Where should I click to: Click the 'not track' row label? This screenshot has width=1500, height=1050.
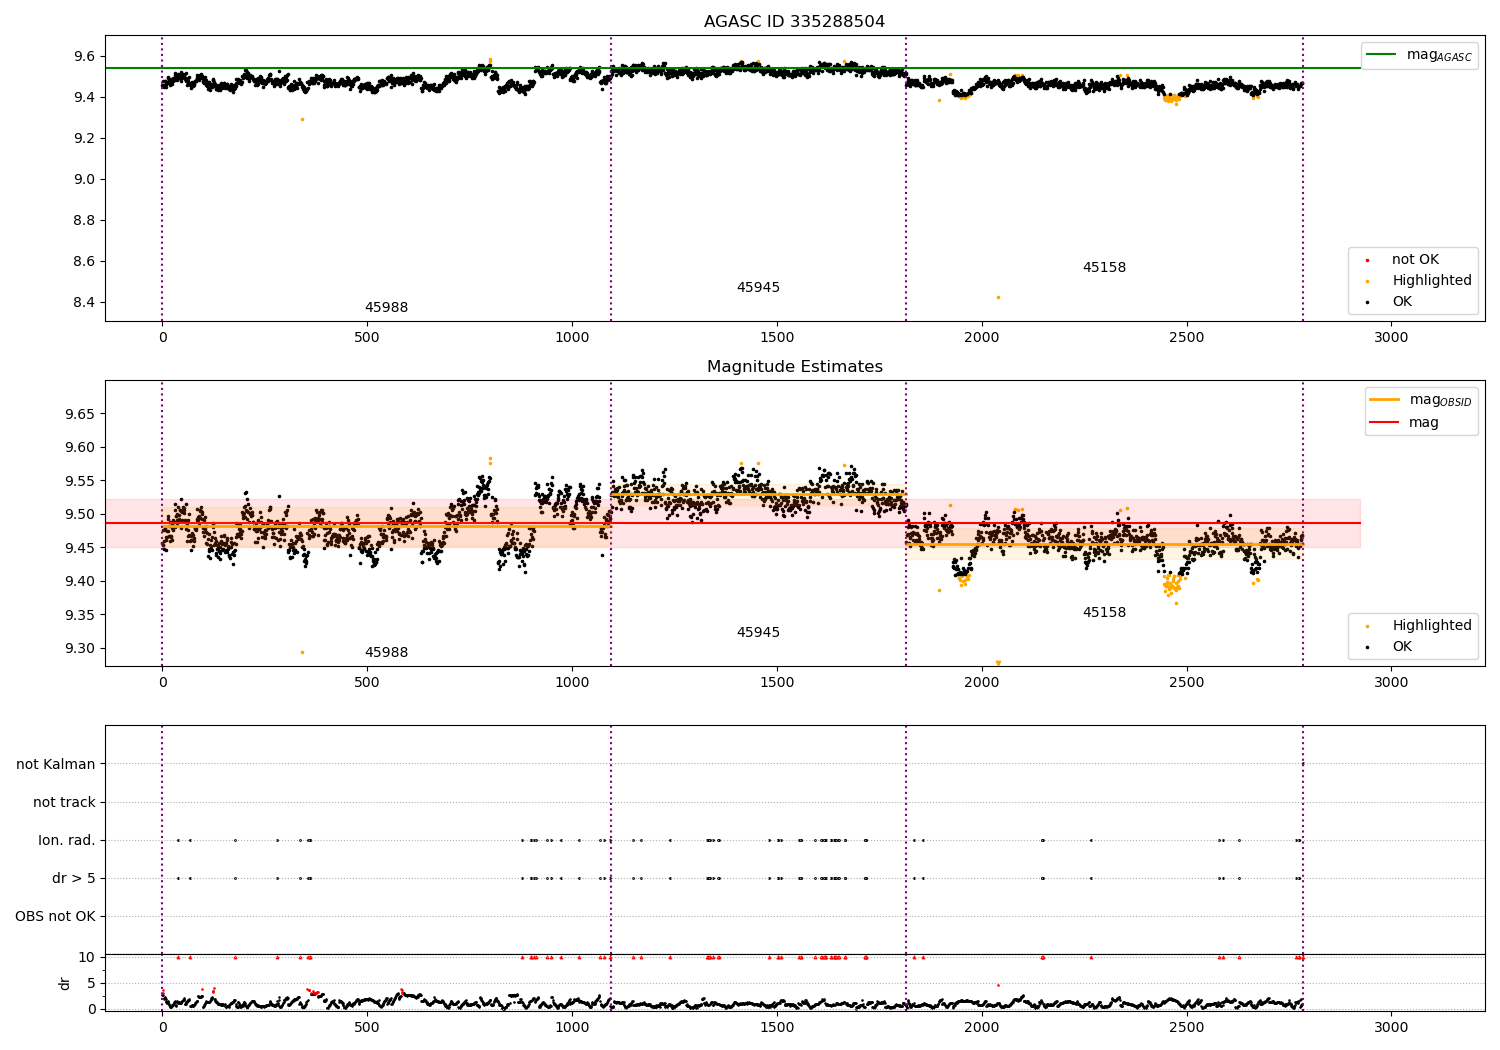pyautogui.click(x=64, y=803)
